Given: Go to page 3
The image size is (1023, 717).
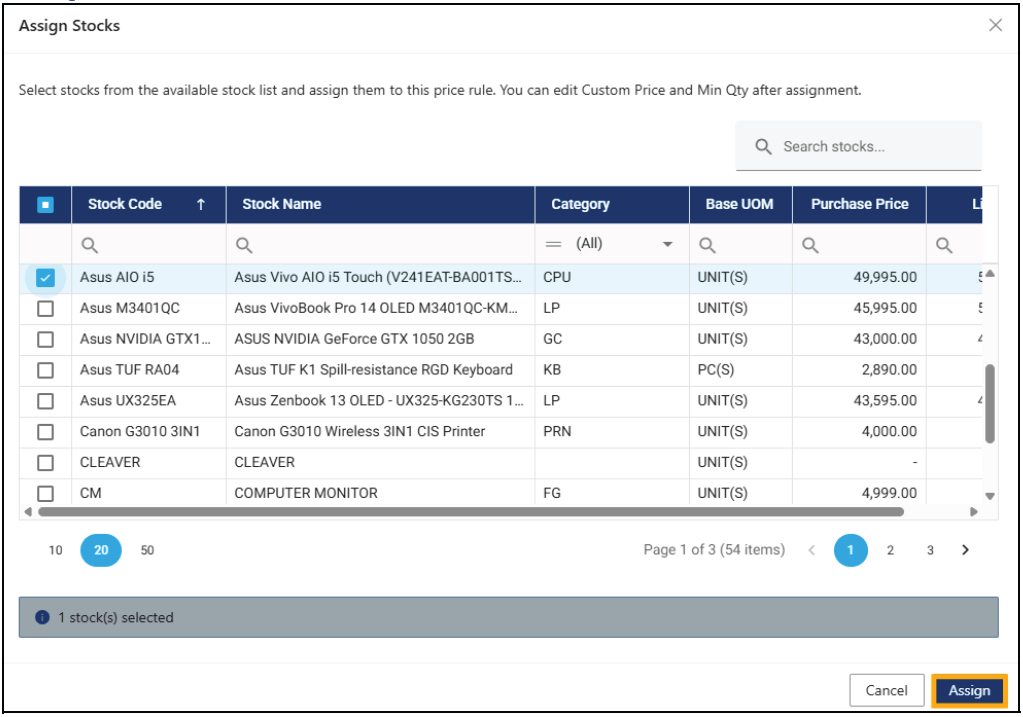Looking at the screenshot, I should [930, 550].
